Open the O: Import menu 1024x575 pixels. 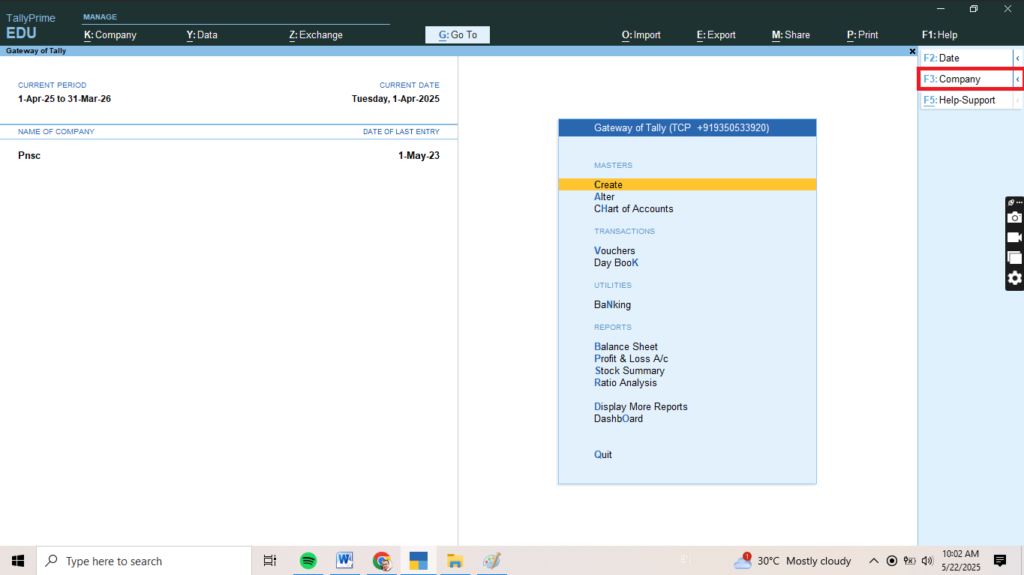641,35
